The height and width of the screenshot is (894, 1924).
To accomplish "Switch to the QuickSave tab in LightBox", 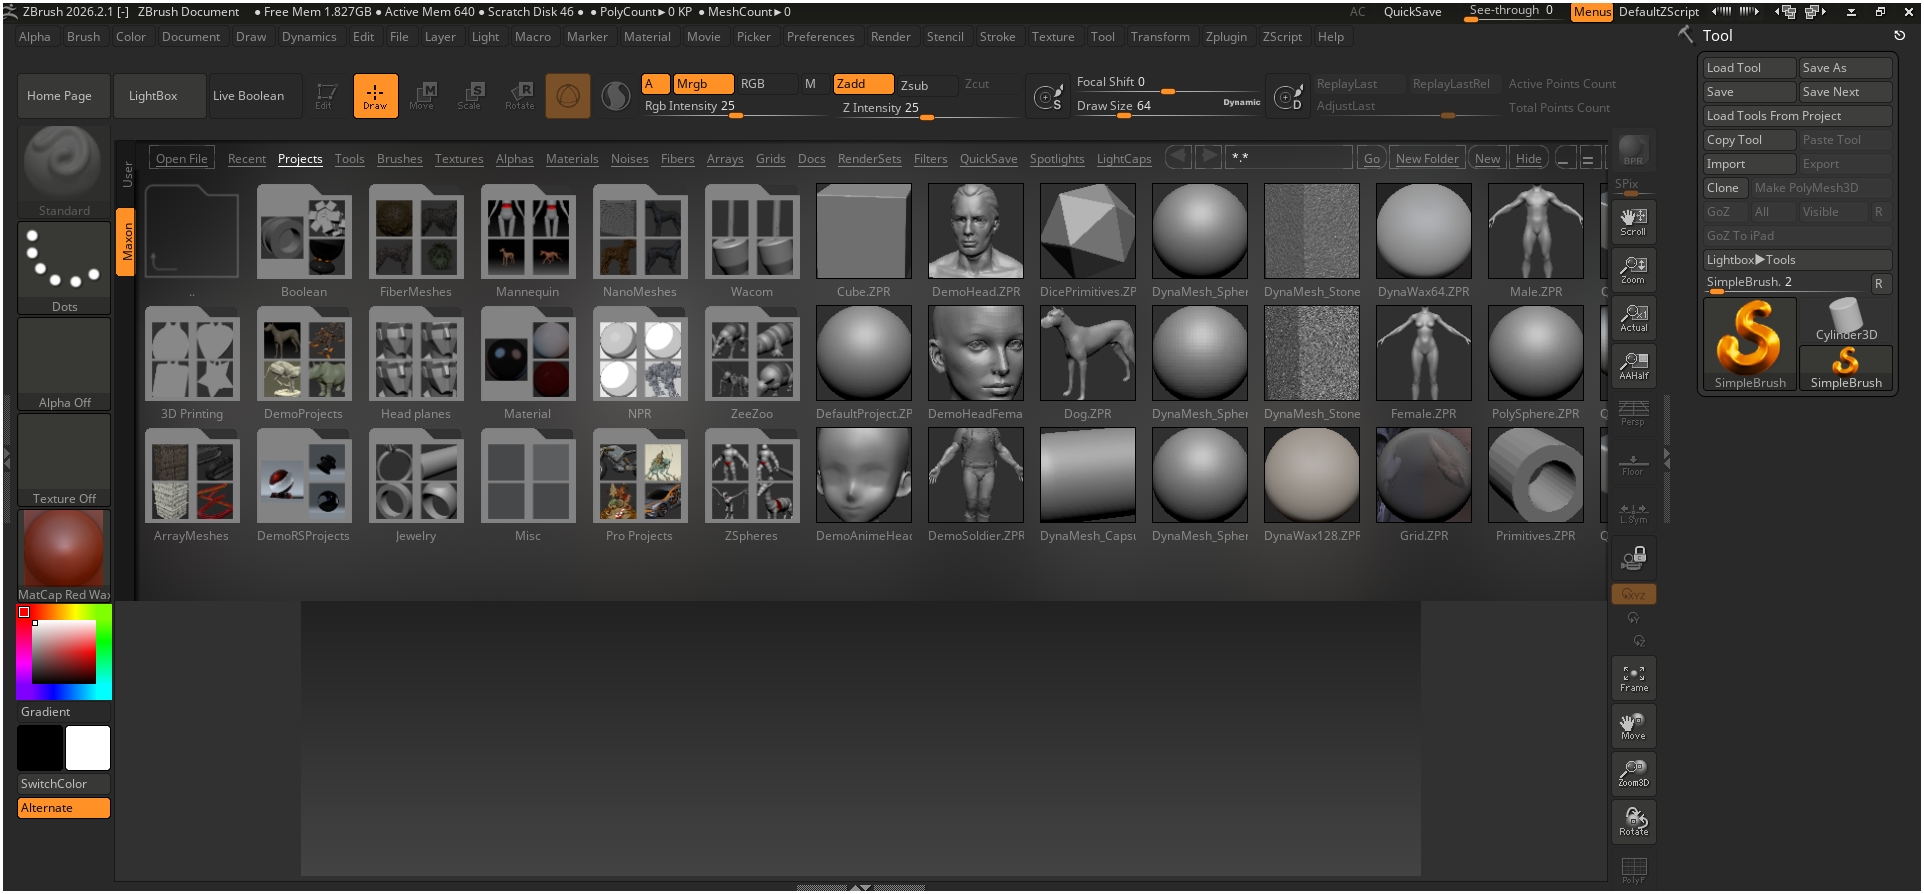I will [989, 159].
